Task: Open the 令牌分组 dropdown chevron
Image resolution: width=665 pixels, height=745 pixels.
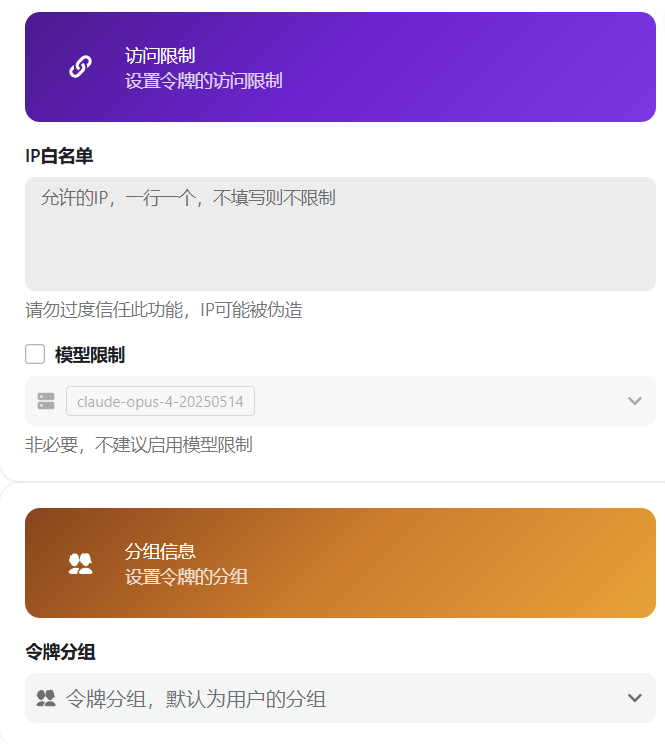Action: tap(635, 698)
